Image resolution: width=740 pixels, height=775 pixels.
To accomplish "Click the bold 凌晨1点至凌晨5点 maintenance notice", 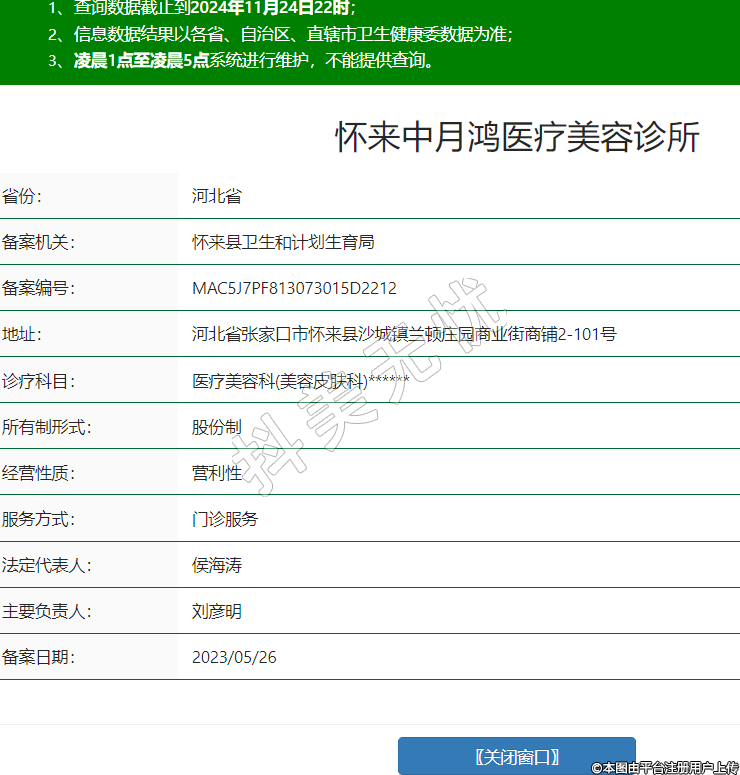I will pyautogui.click(x=141, y=60).
